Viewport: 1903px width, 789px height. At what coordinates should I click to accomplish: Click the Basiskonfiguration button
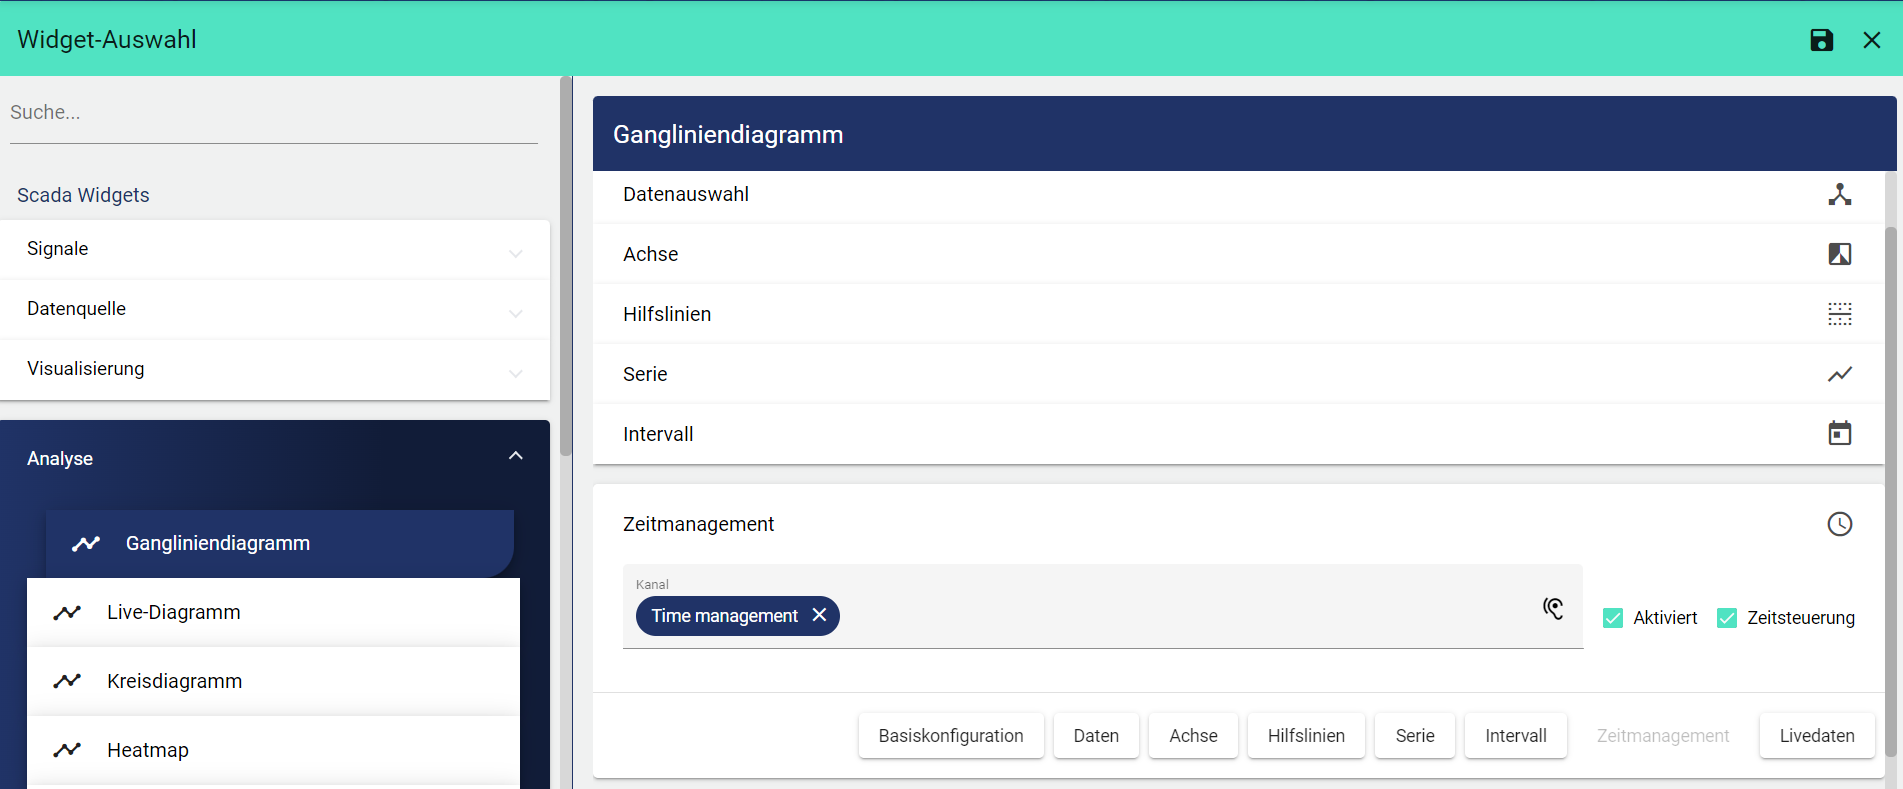(x=950, y=736)
